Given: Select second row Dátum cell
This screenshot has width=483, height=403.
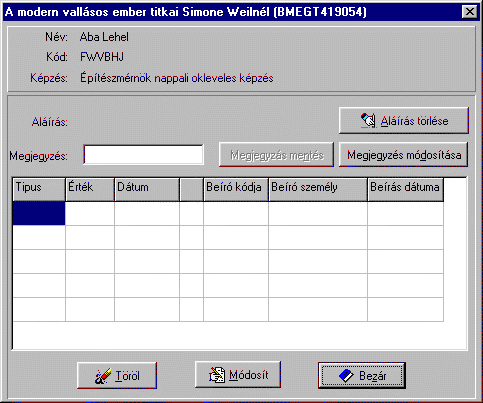Looking at the screenshot, I should (x=147, y=237).
